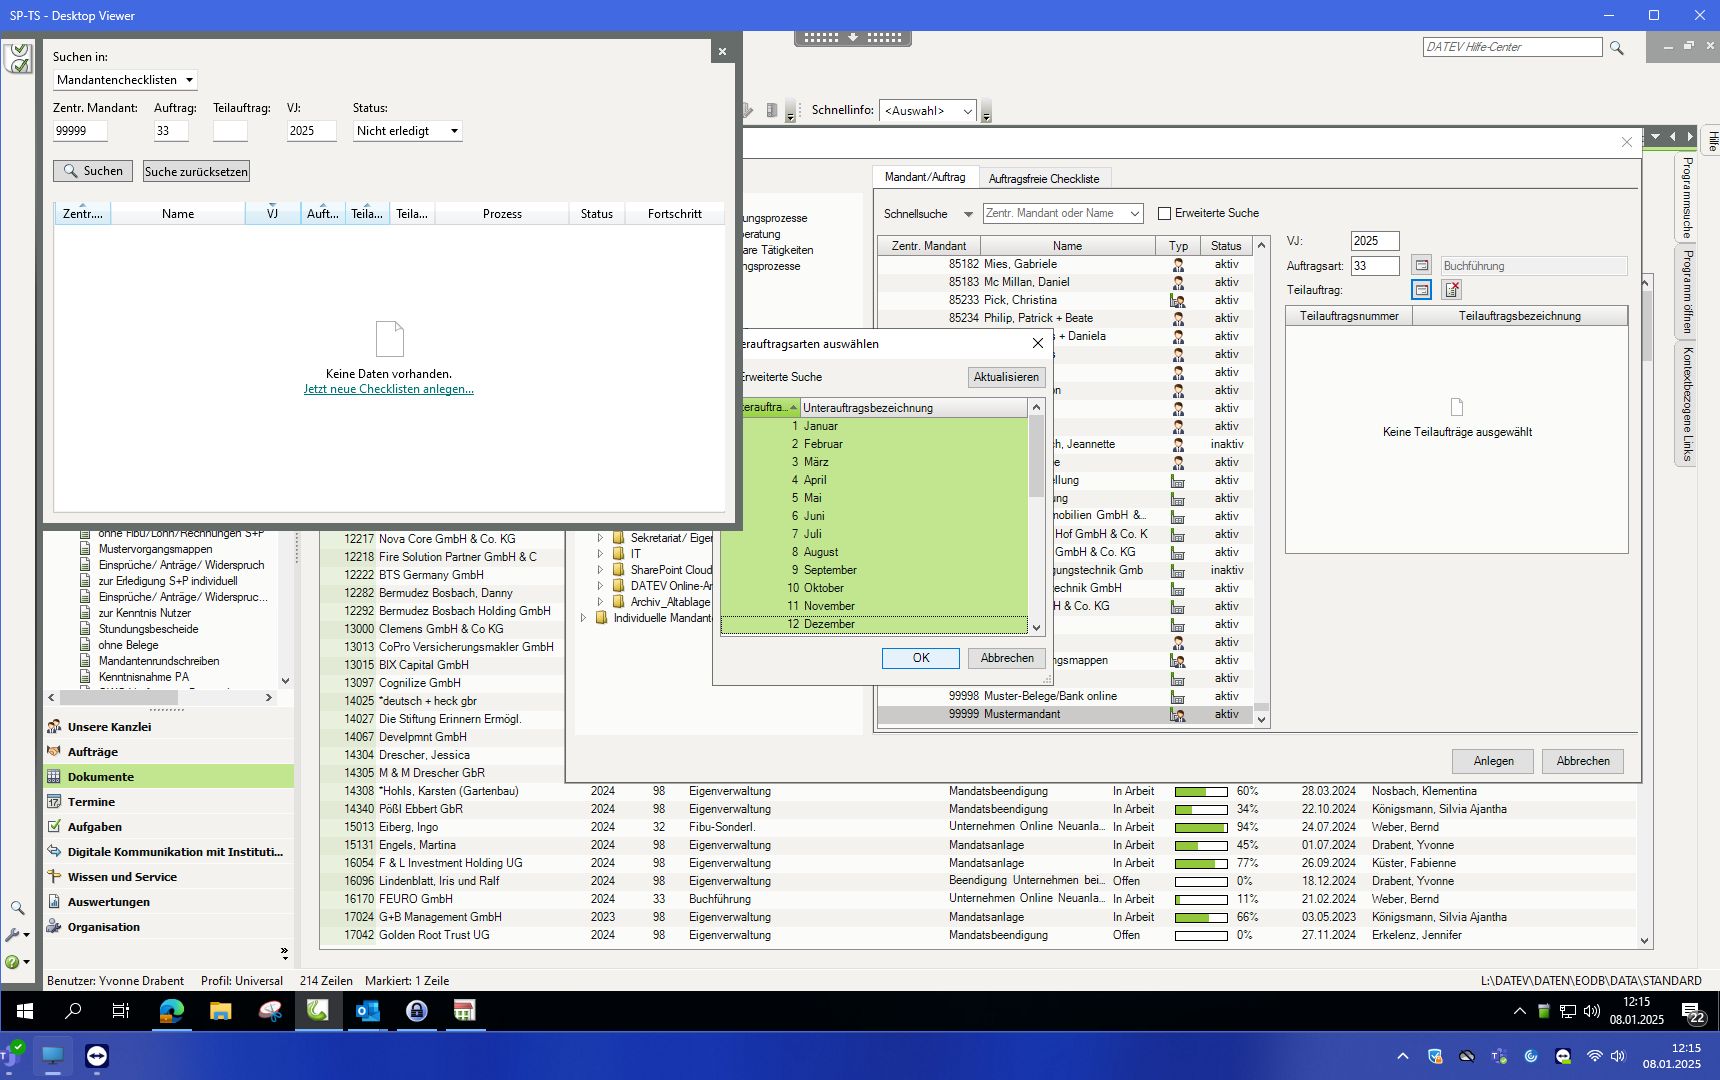Image resolution: width=1720 pixels, height=1080 pixels.
Task: Click the TeamViewer icon in the outer taskbar
Action: pyautogui.click(x=97, y=1056)
